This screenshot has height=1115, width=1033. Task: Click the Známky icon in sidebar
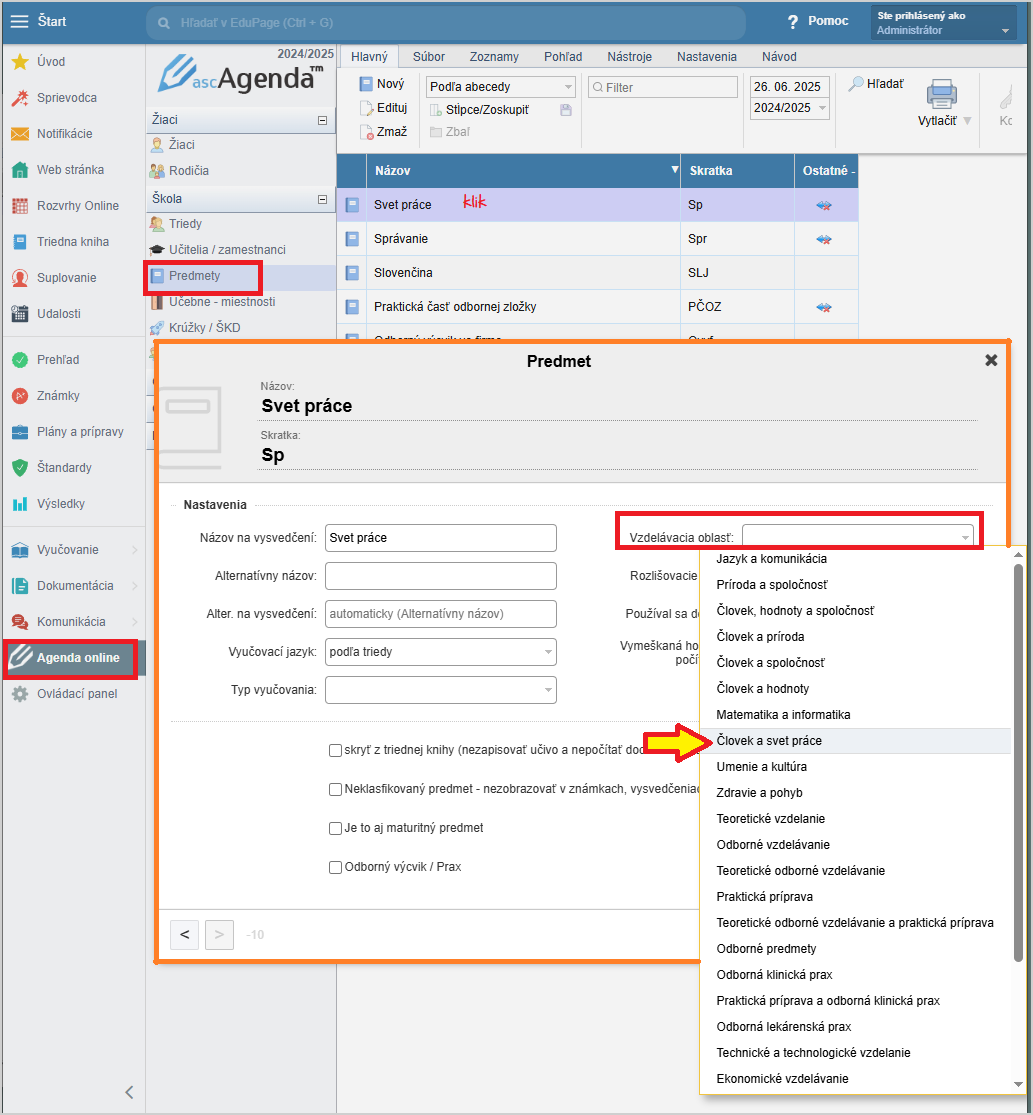coord(20,396)
